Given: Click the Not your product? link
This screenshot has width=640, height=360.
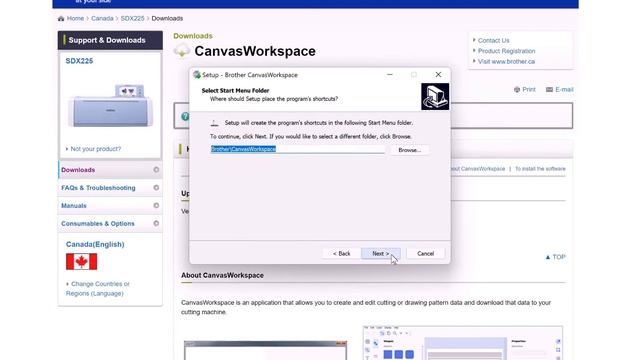Looking at the screenshot, I should pyautogui.click(x=96, y=149).
